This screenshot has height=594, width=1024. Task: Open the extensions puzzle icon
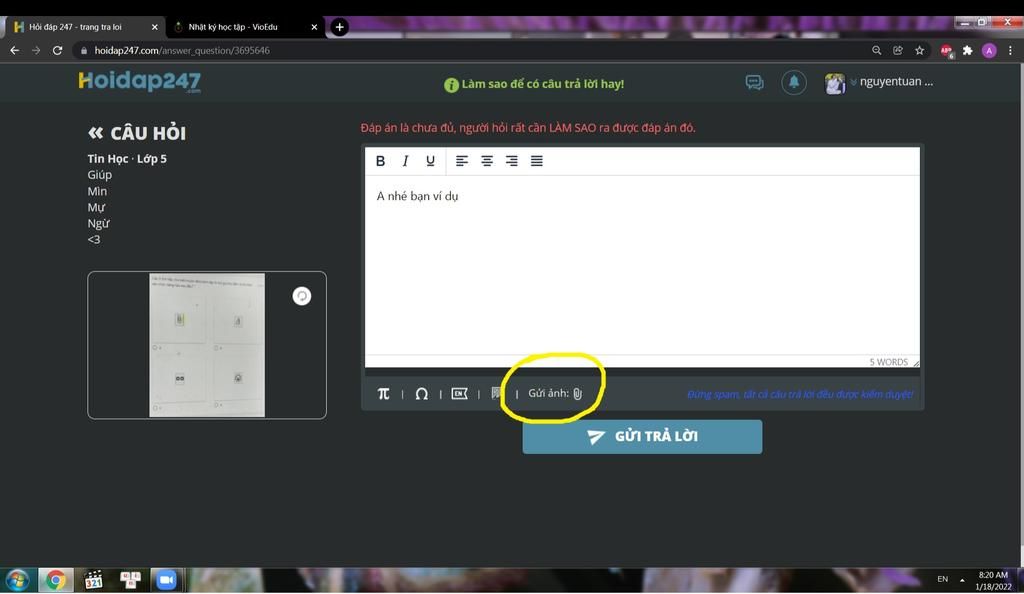(968, 50)
